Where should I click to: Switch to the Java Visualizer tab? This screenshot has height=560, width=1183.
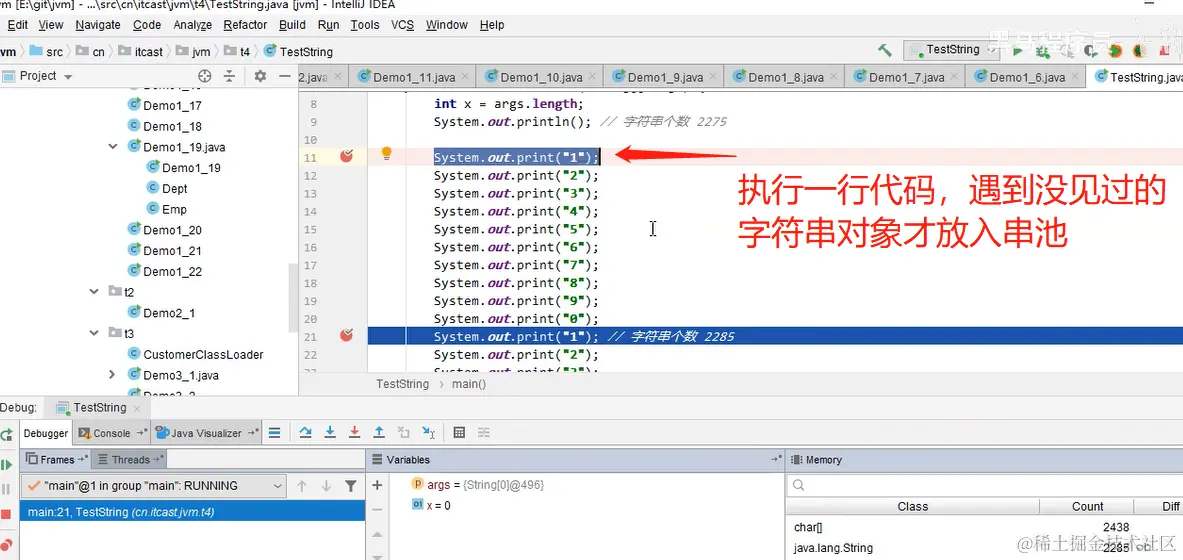pyautogui.click(x=207, y=433)
